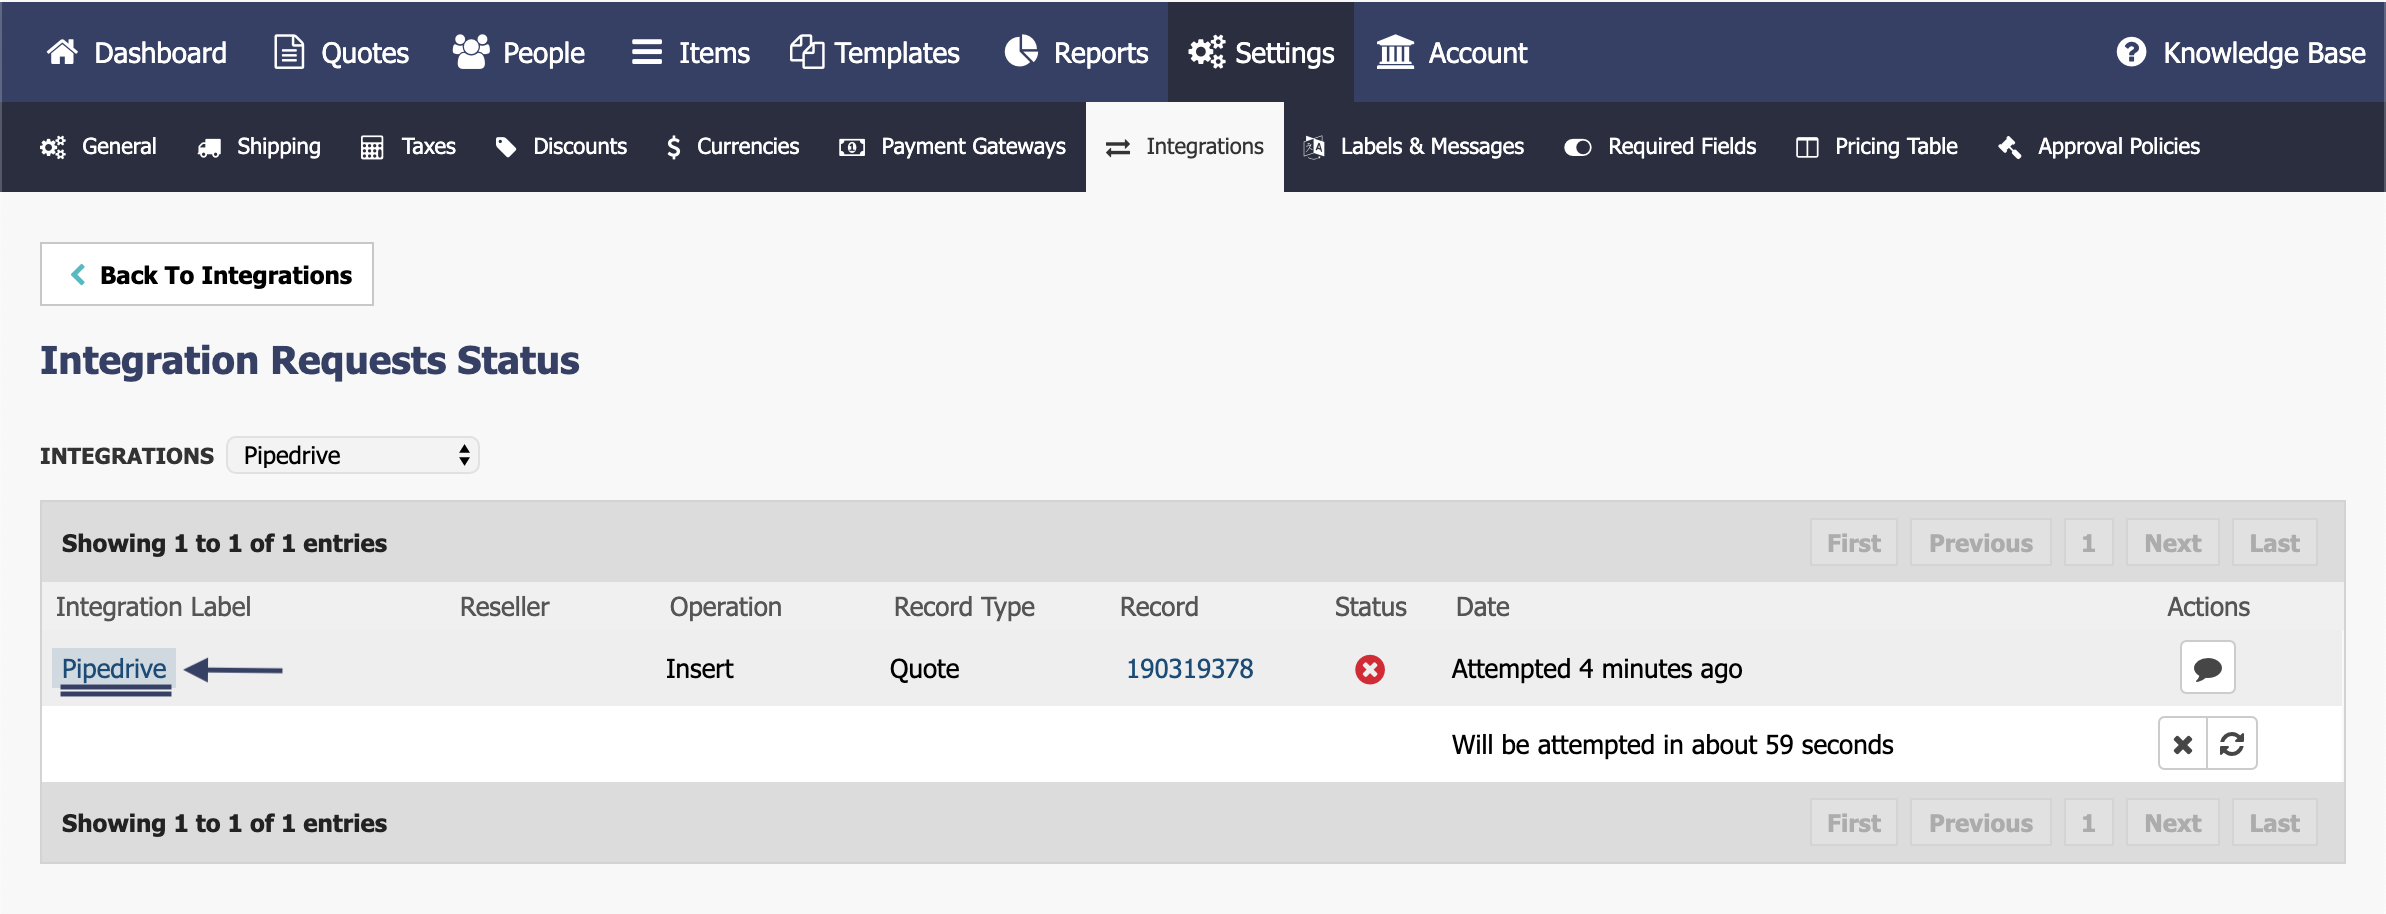The height and width of the screenshot is (914, 2386).
Task: Click the Currencies dollar sign icon
Action: [674, 148]
